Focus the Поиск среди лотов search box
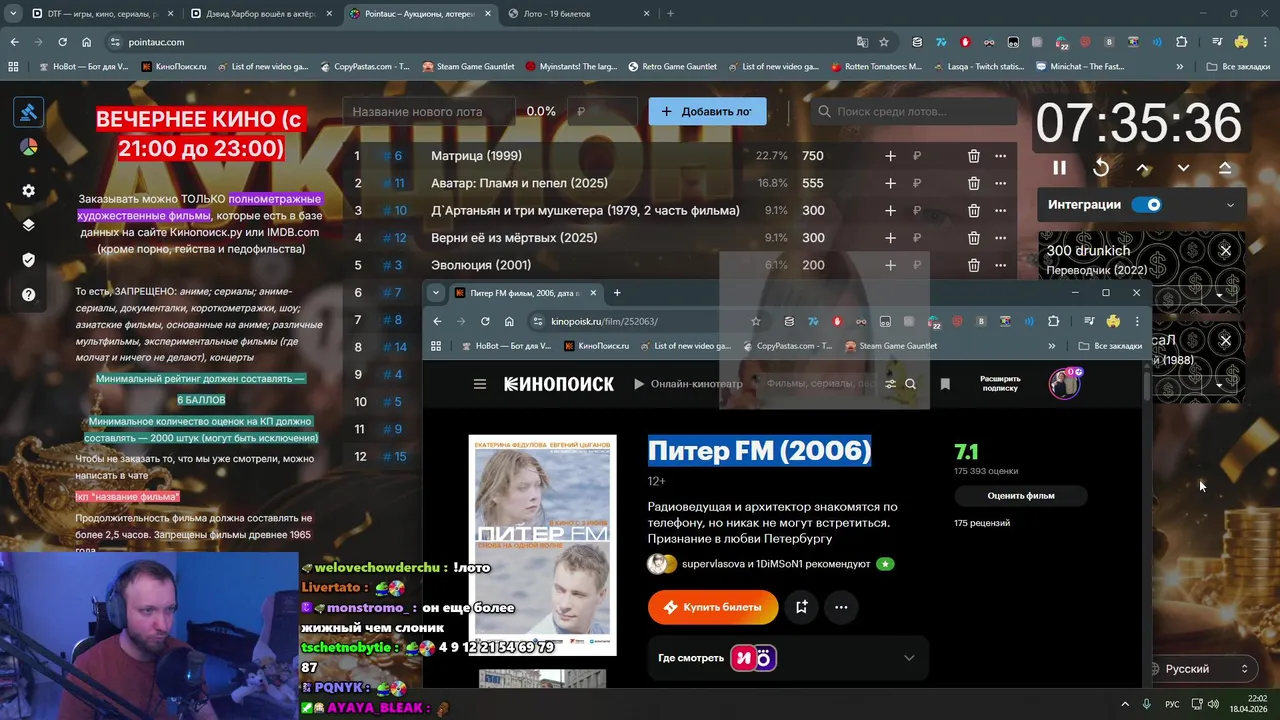 [x=914, y=111]
